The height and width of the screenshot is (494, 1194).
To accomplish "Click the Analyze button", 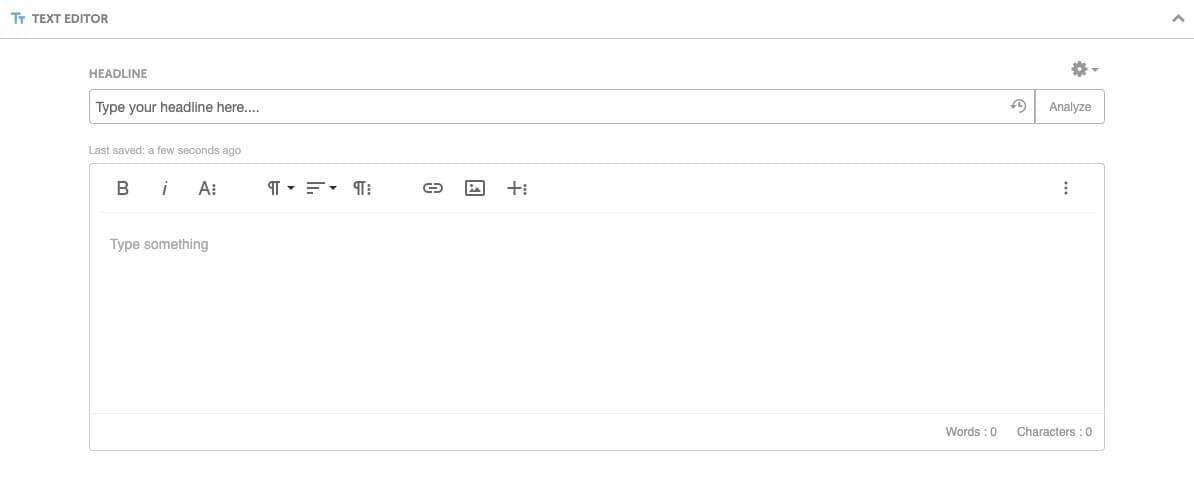I will 1070,107.
